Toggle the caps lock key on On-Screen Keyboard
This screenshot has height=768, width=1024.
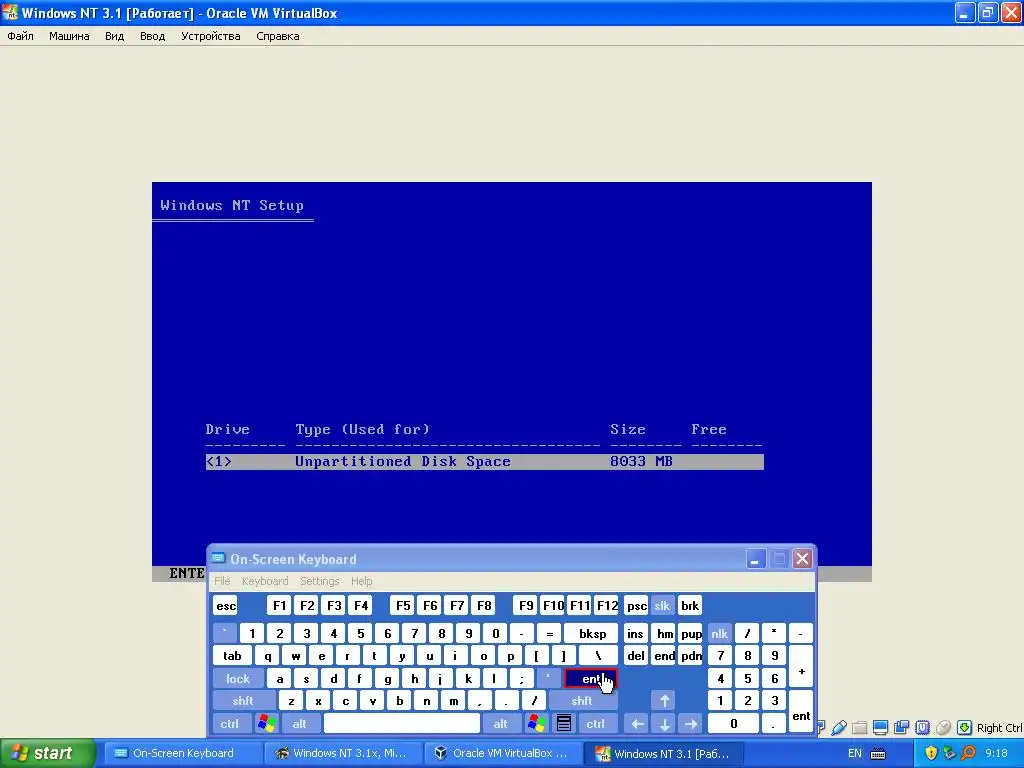click(238, 679)
